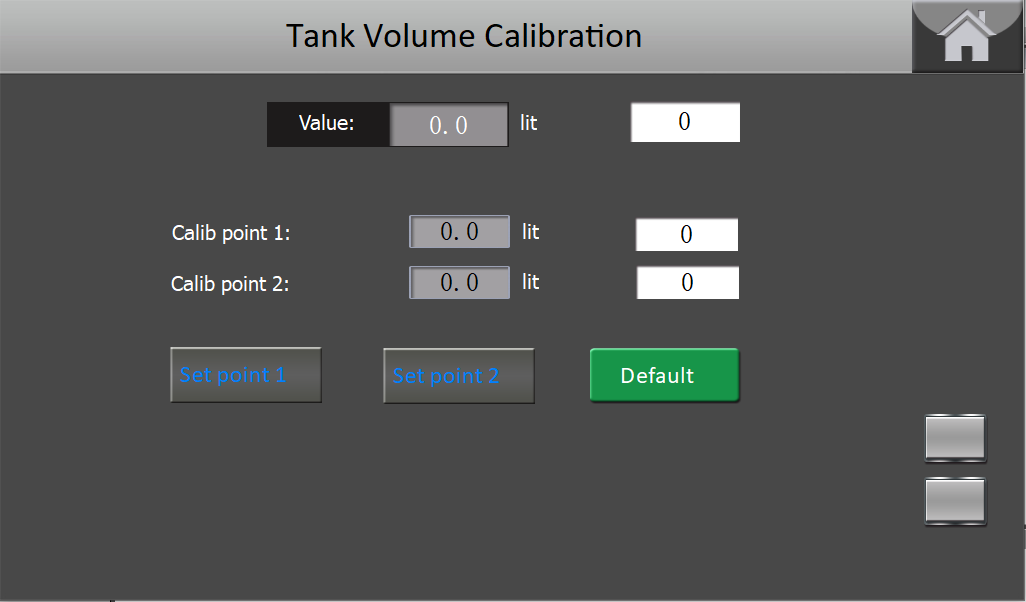Screen dimensions: 1026x602
Task: Click the "lit" unit in Calib point 1 row
Action: tap(530, 232)
